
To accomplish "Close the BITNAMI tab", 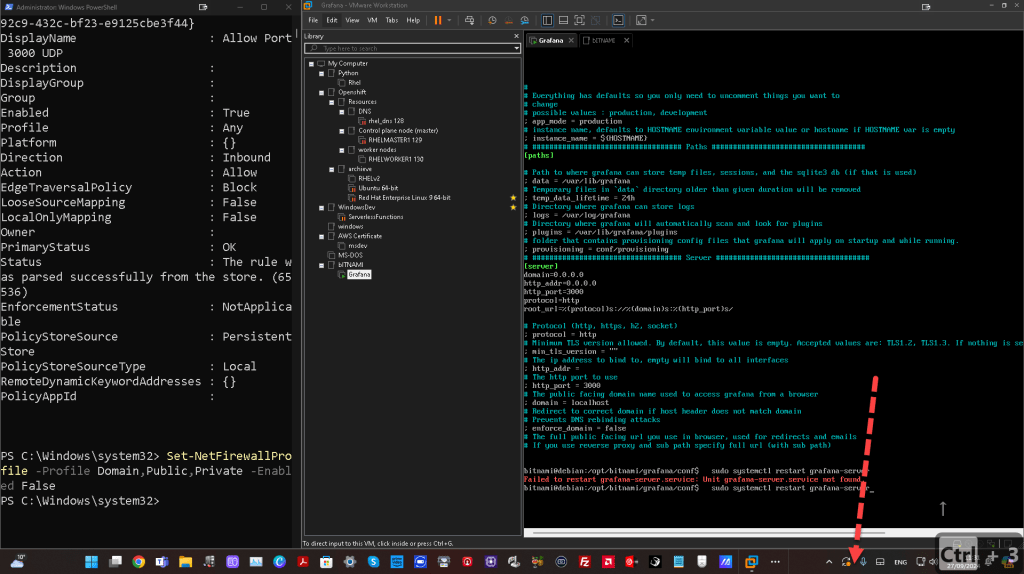I will (626, 40).
